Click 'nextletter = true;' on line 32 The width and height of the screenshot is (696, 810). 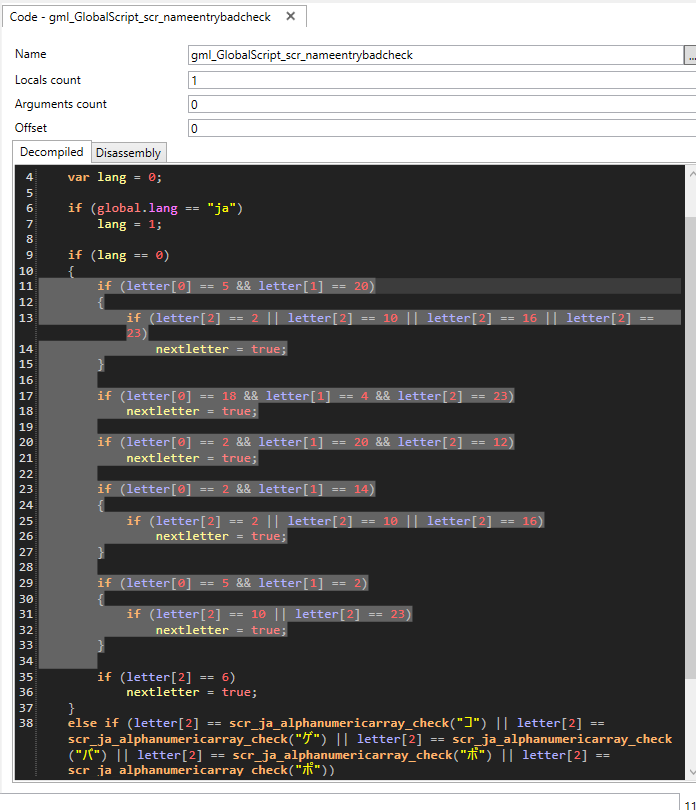tap(221, 630)
